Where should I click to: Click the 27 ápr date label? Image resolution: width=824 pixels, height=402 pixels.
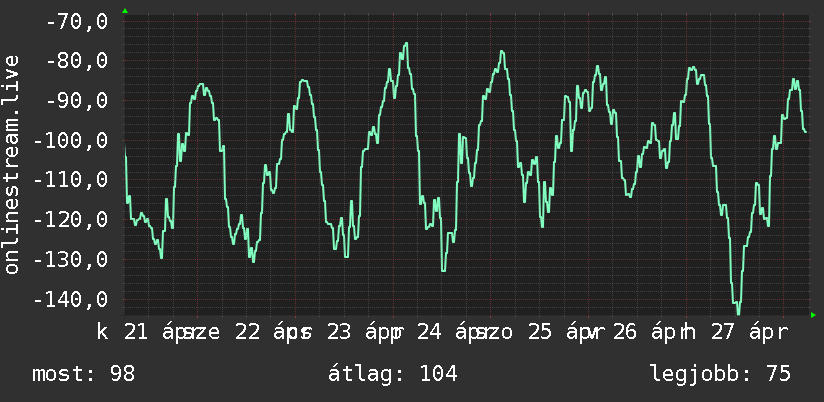pyautogui.click(x=749, y=333)
